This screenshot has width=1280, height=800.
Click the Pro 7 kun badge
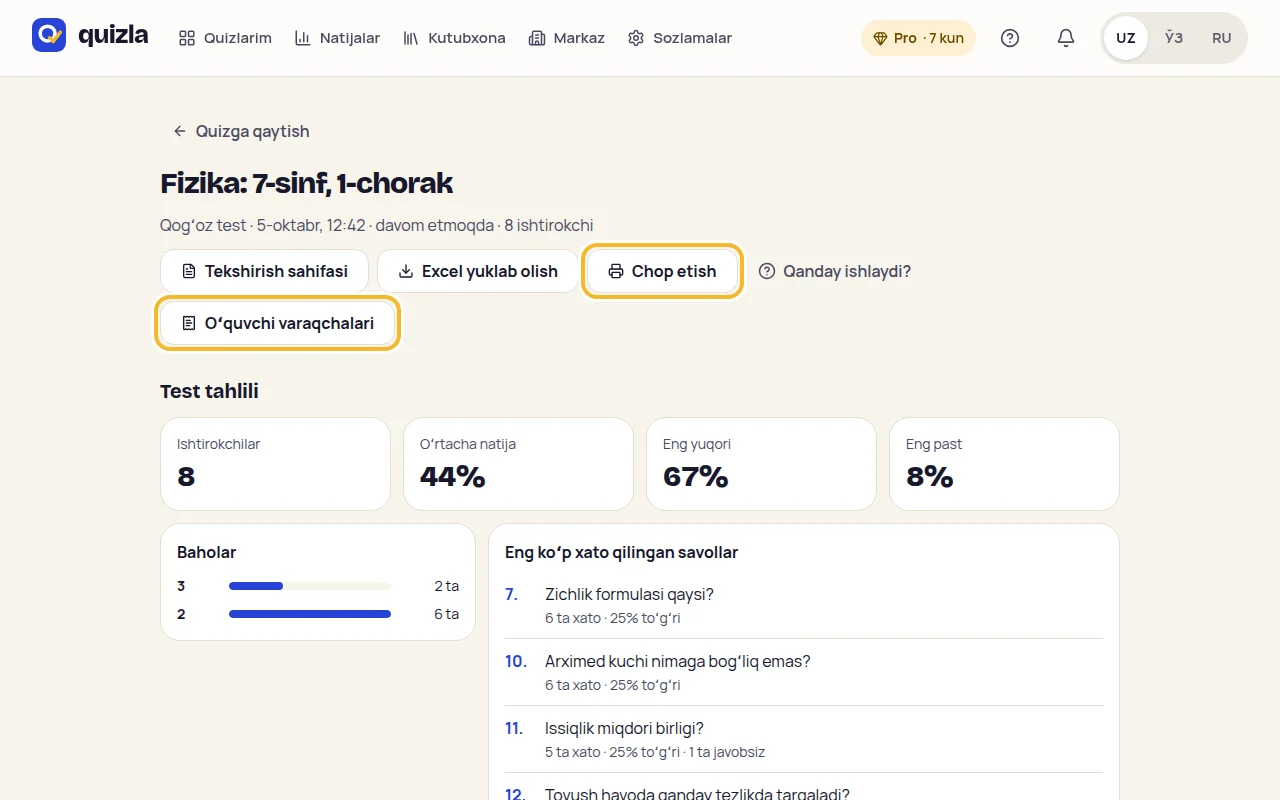click(918, 38)
